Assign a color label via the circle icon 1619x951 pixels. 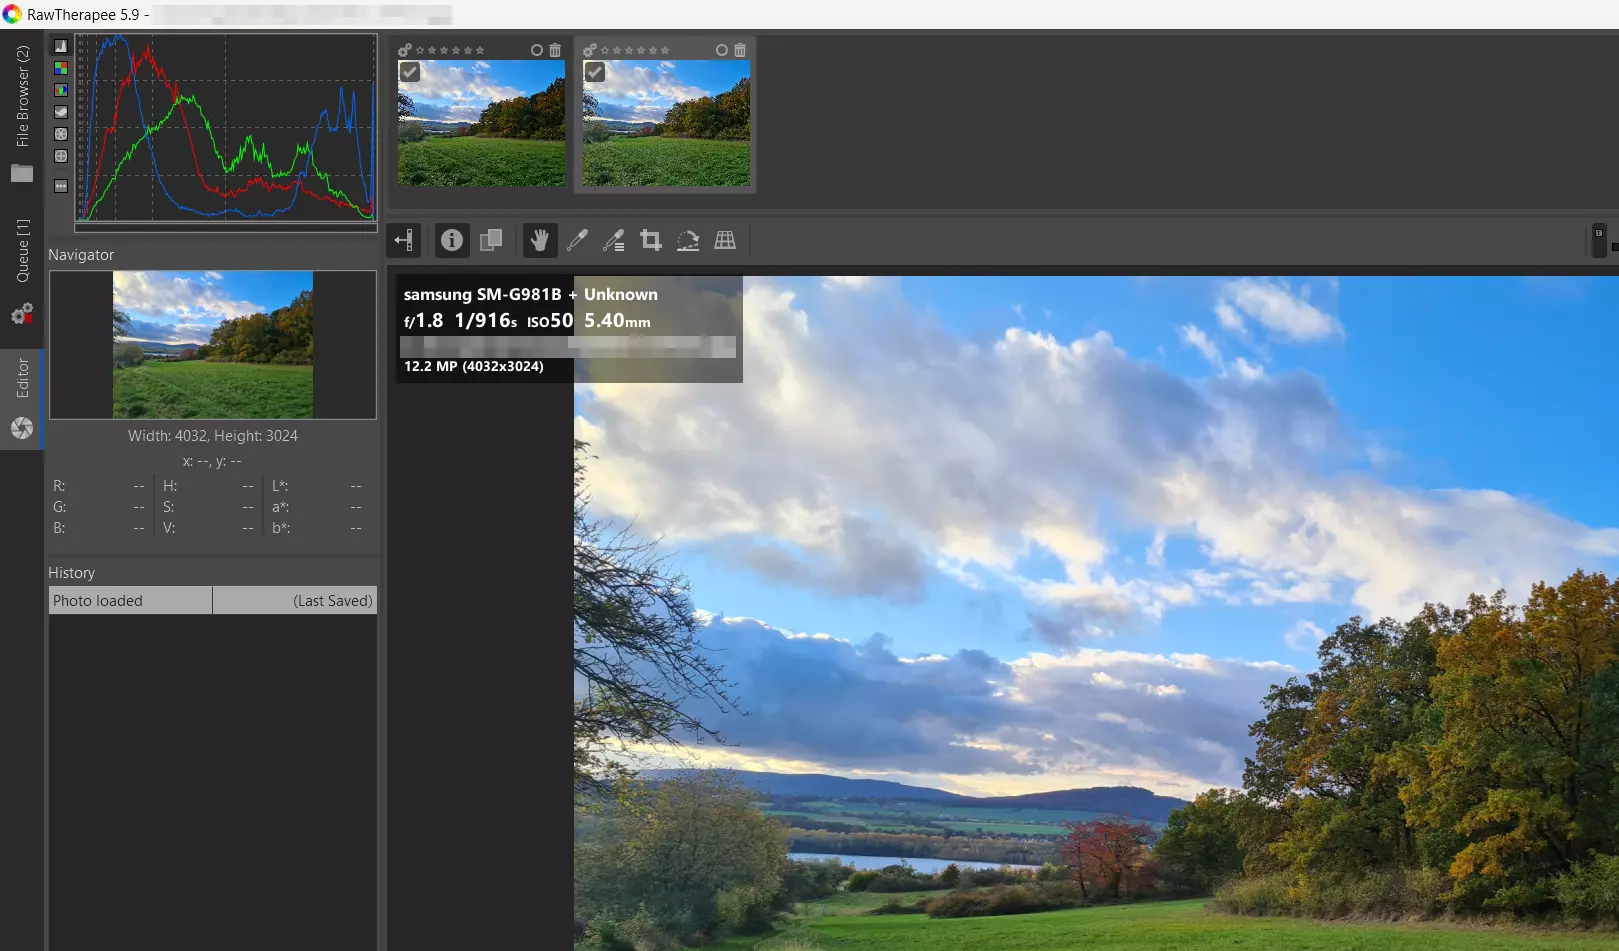coord(536,49)
